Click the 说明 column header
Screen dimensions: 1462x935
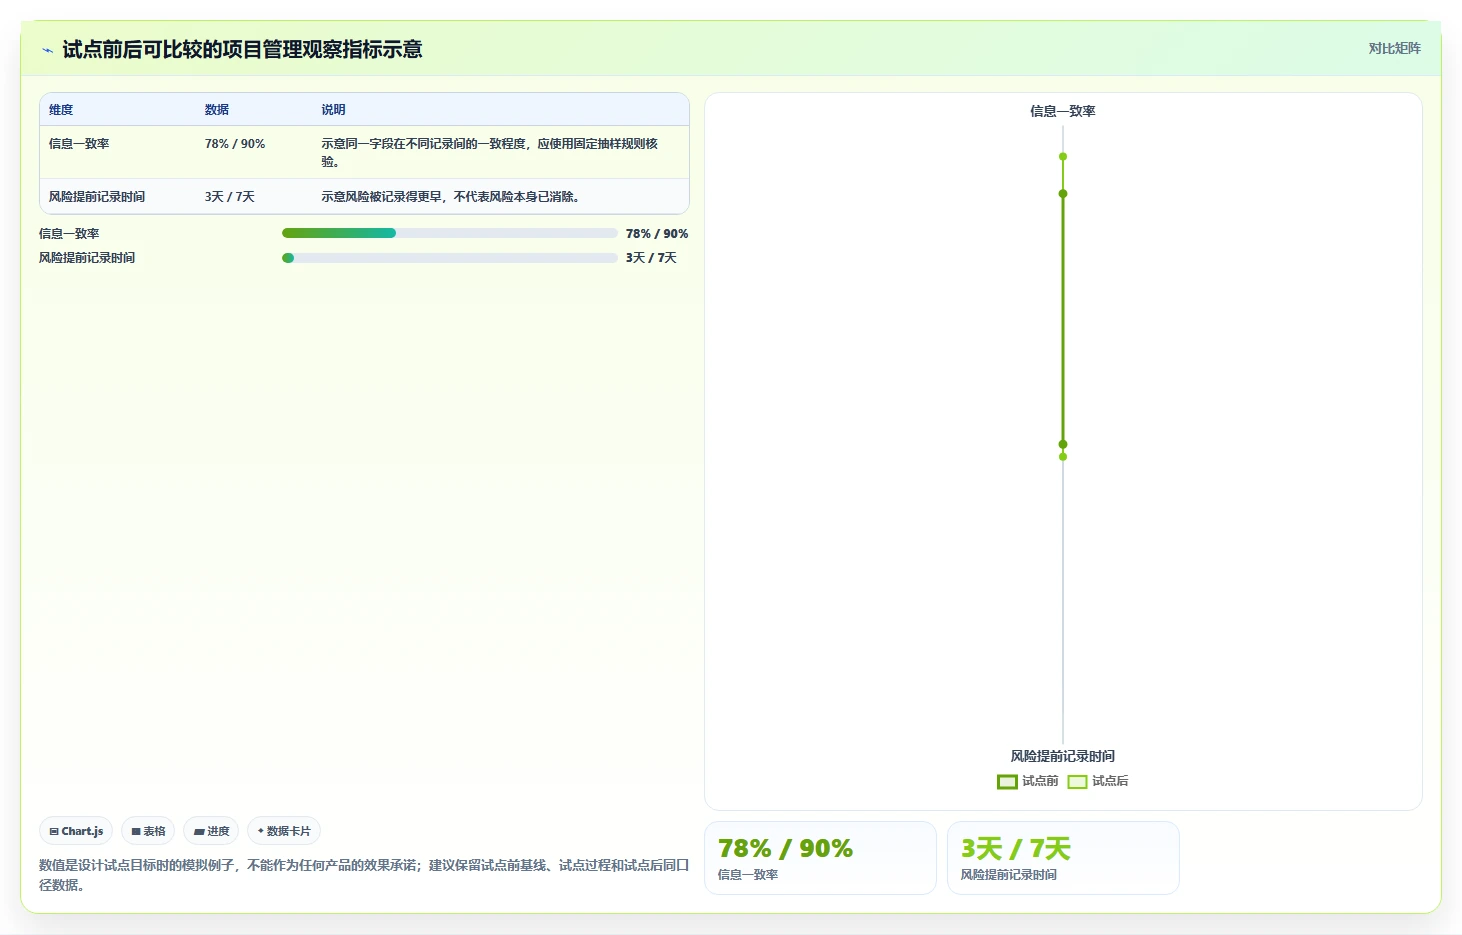click(333, 110)
